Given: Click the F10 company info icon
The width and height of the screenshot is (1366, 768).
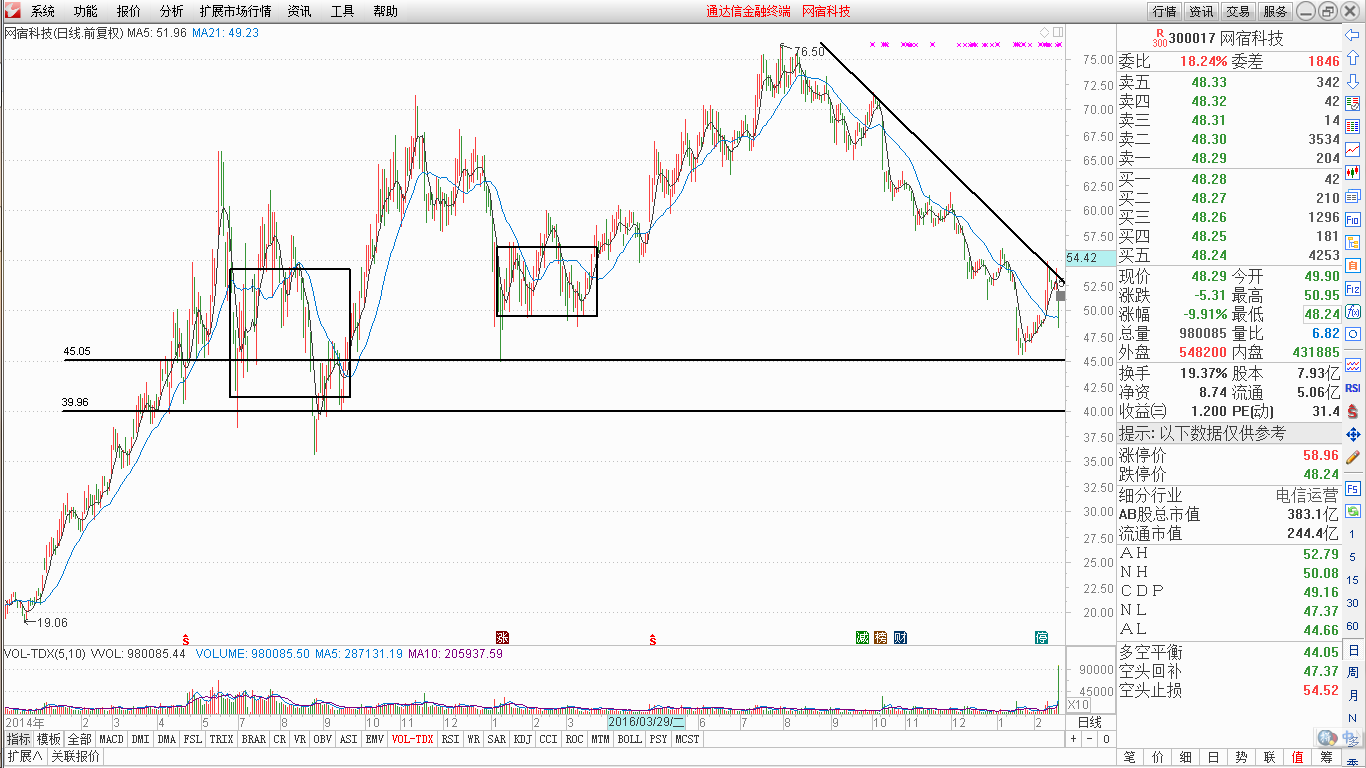Looking at the screenshot, I should [1353, 219].
